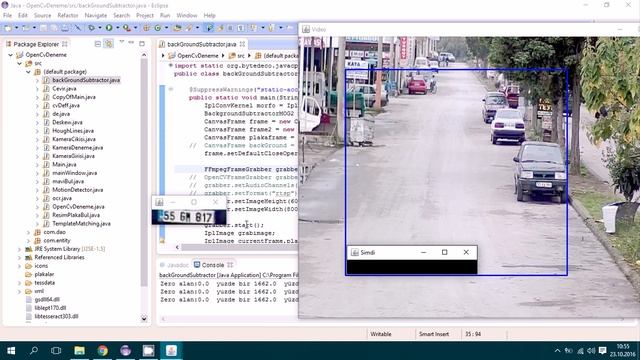This screenshot has height=360, width=640.
Task: Open Chrome from the taskbar
Action: click(102, 351)
